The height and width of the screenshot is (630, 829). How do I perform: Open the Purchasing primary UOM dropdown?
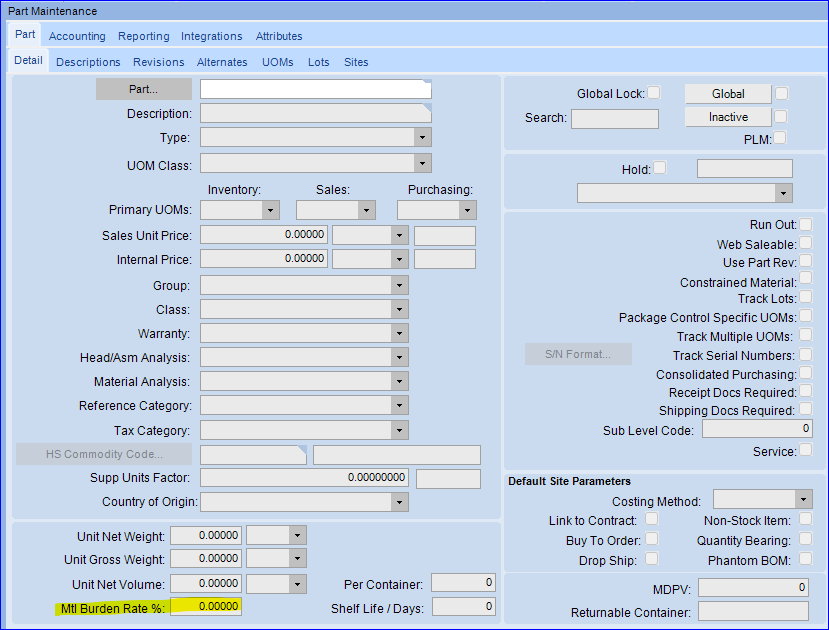(467, 210)
